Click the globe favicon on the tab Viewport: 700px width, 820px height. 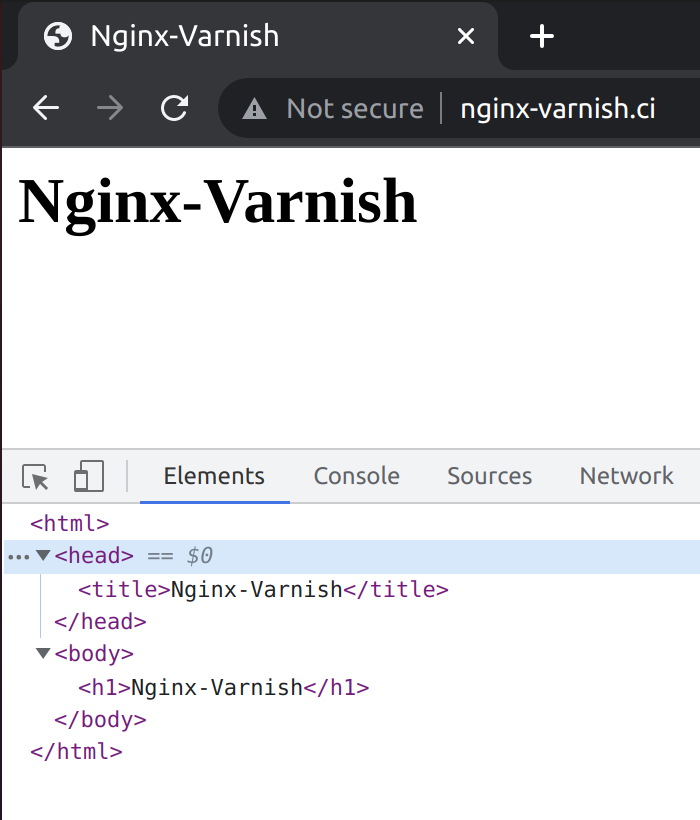tap(58, 36)
